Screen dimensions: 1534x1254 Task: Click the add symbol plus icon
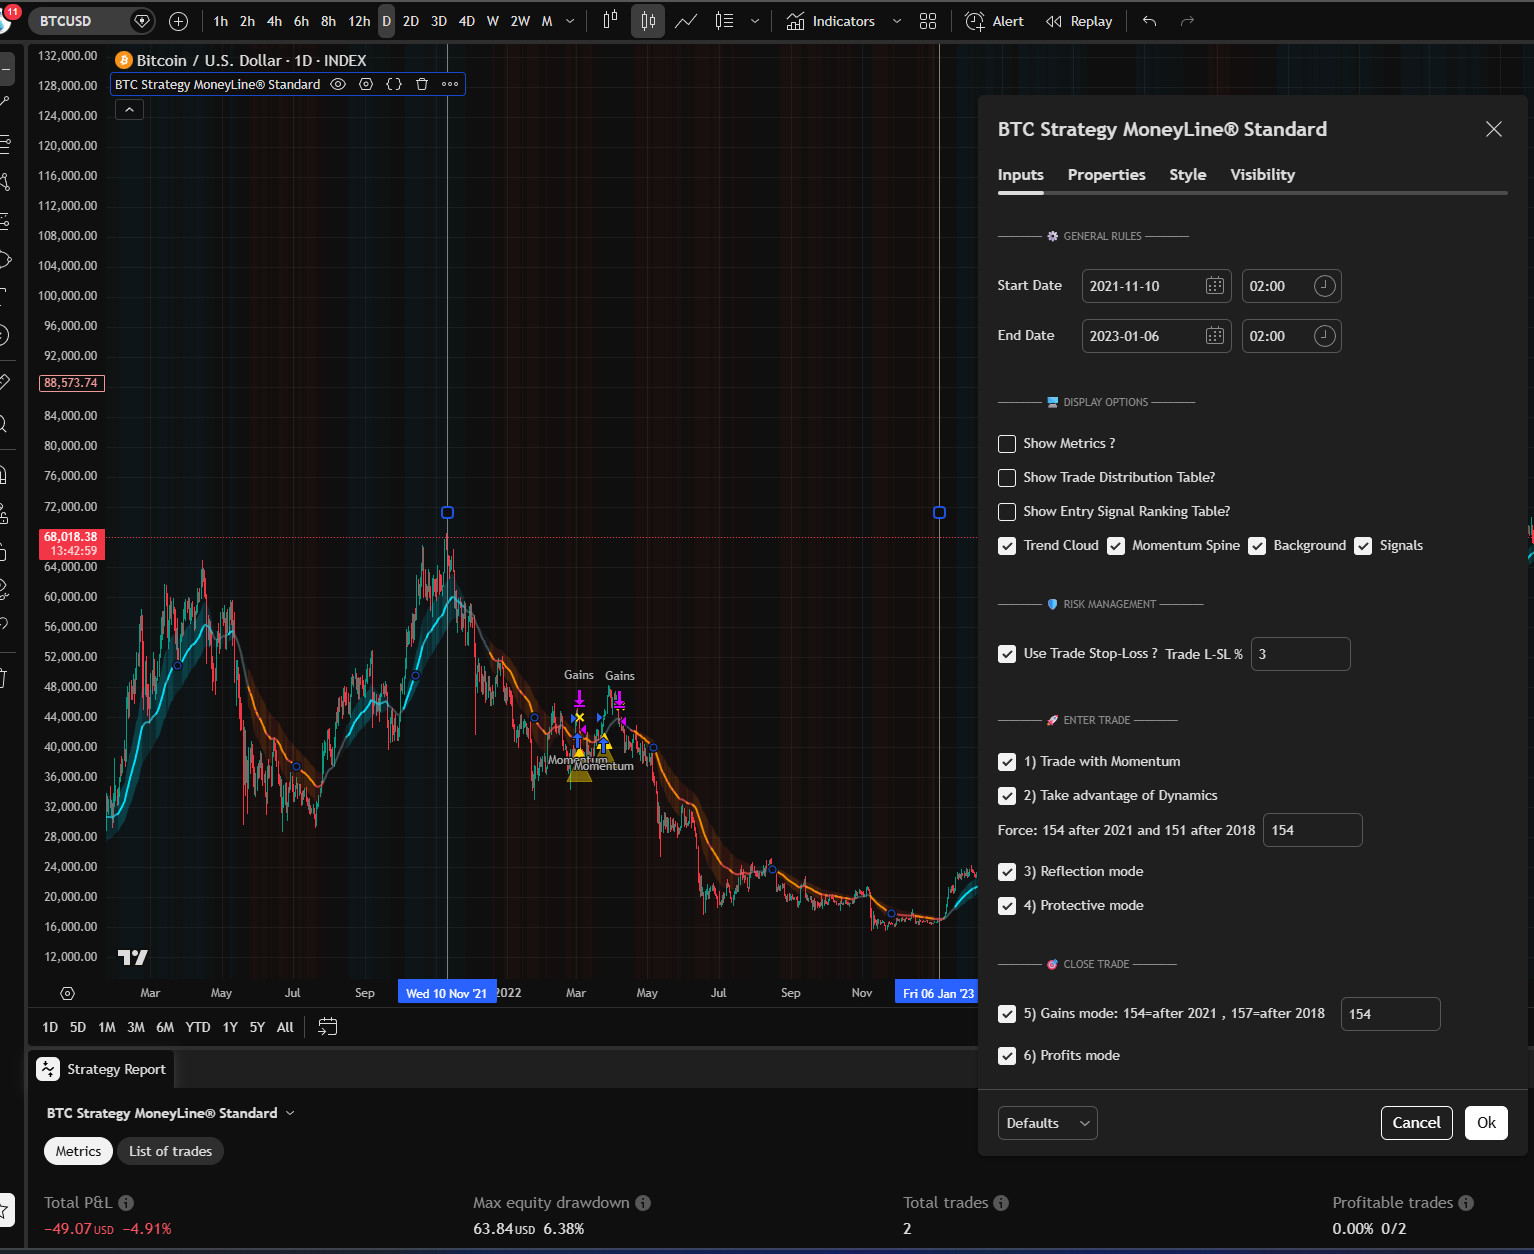tap(178, 21)
